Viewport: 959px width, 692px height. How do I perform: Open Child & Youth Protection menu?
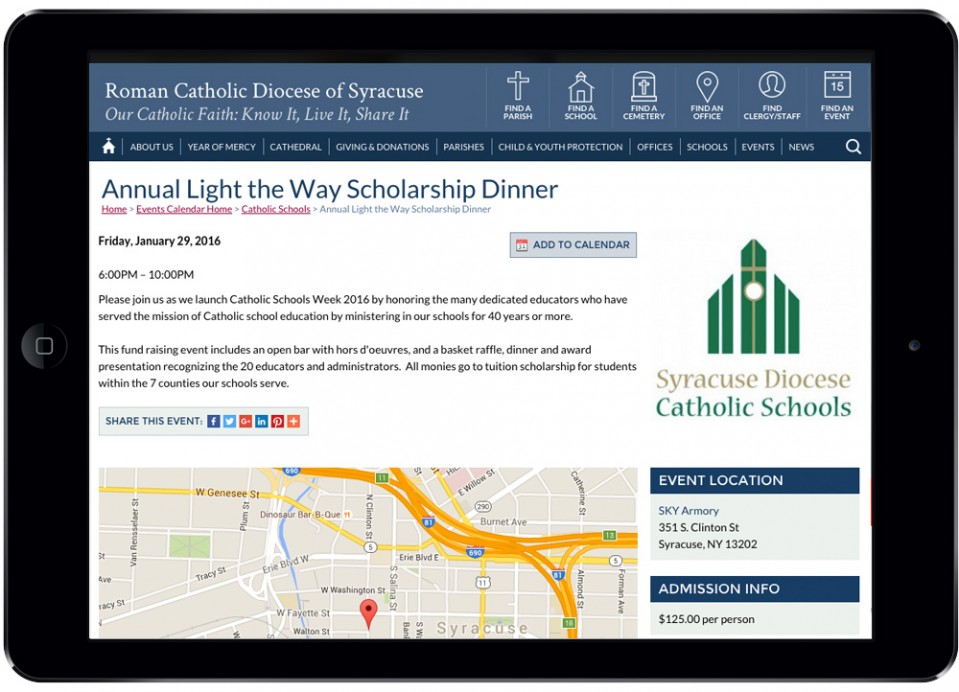pyautogui.click(x=560, y=147)
